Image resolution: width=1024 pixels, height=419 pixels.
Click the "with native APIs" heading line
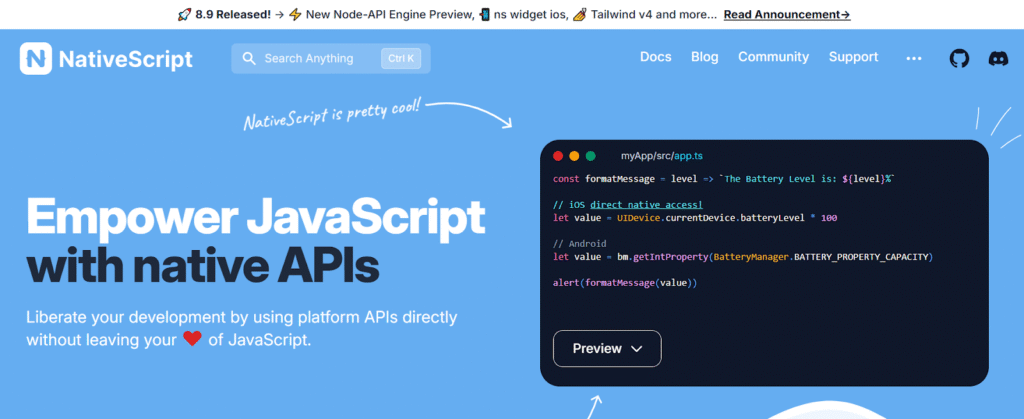[x=202, y=266]
